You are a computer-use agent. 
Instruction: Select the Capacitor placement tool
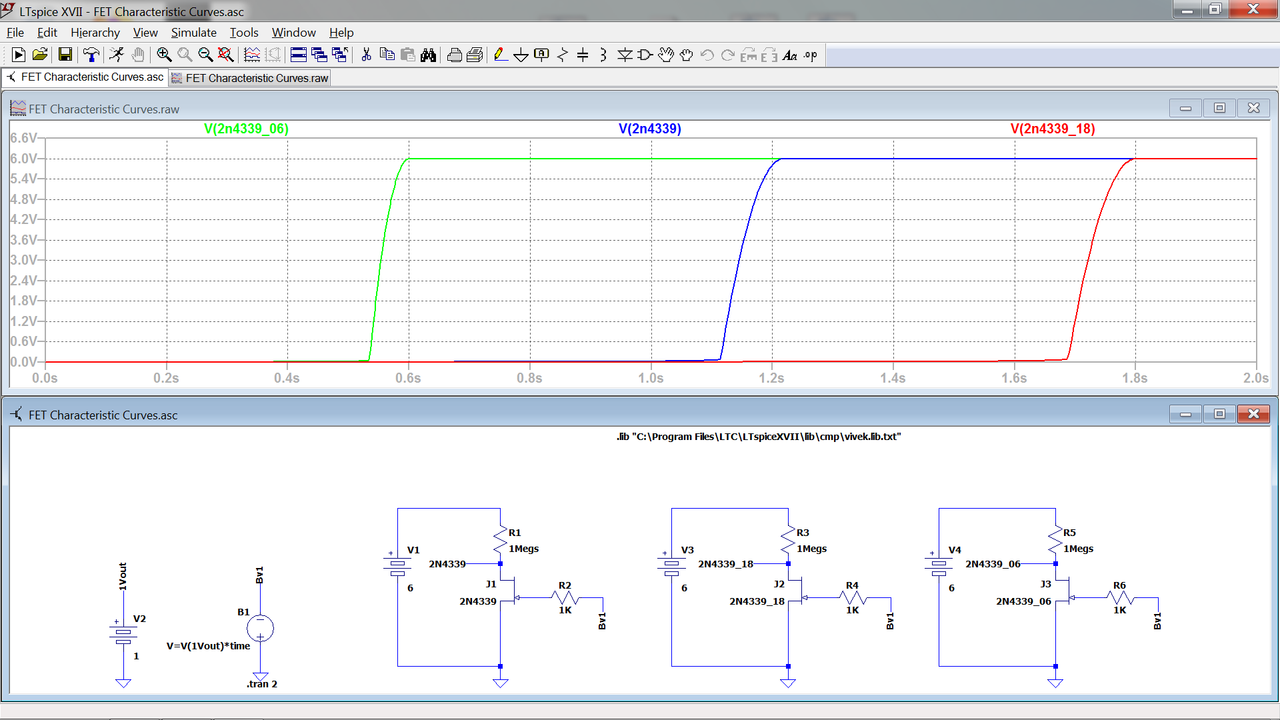point(582,55)
